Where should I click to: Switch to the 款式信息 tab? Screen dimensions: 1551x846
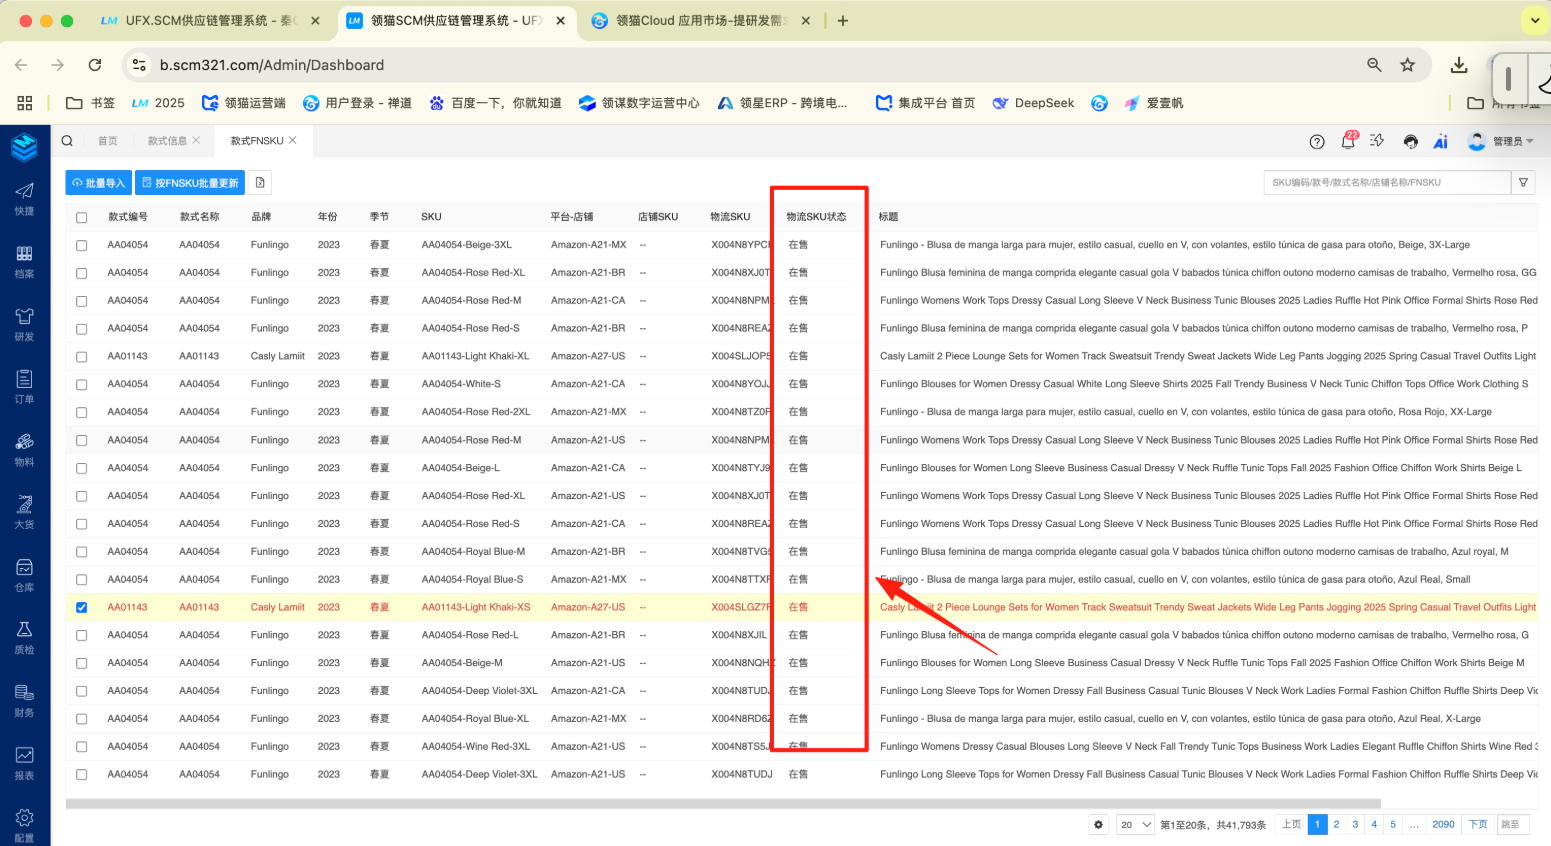tap(167, 141)
